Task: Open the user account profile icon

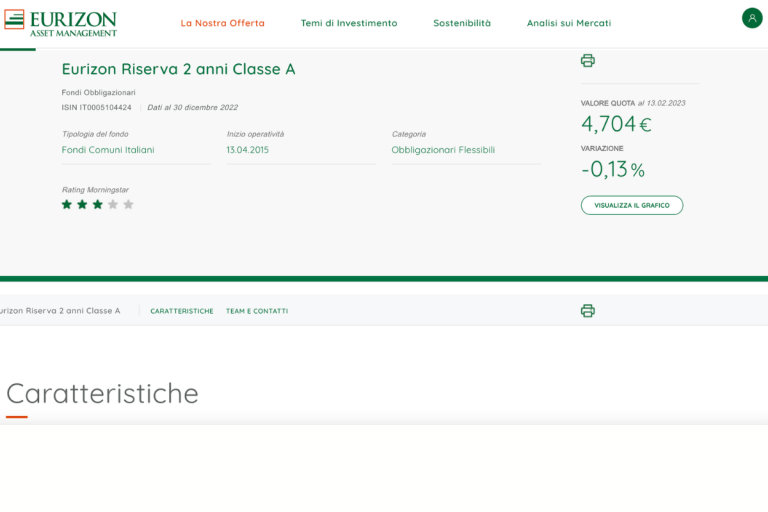Action: (x=752, y=18)
